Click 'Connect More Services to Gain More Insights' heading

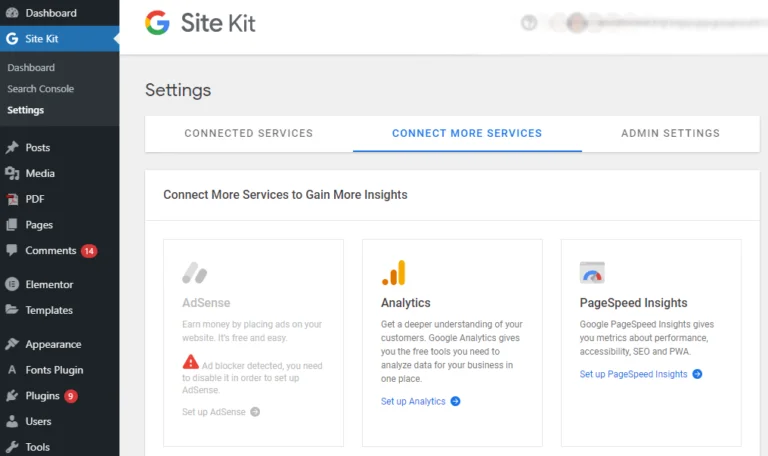point(285,195)
